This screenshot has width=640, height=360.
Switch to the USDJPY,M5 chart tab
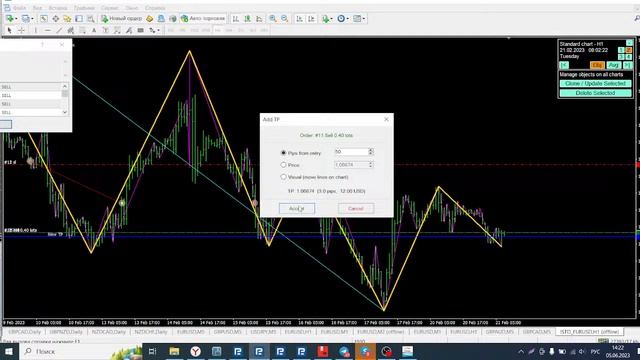coord(263,332)
